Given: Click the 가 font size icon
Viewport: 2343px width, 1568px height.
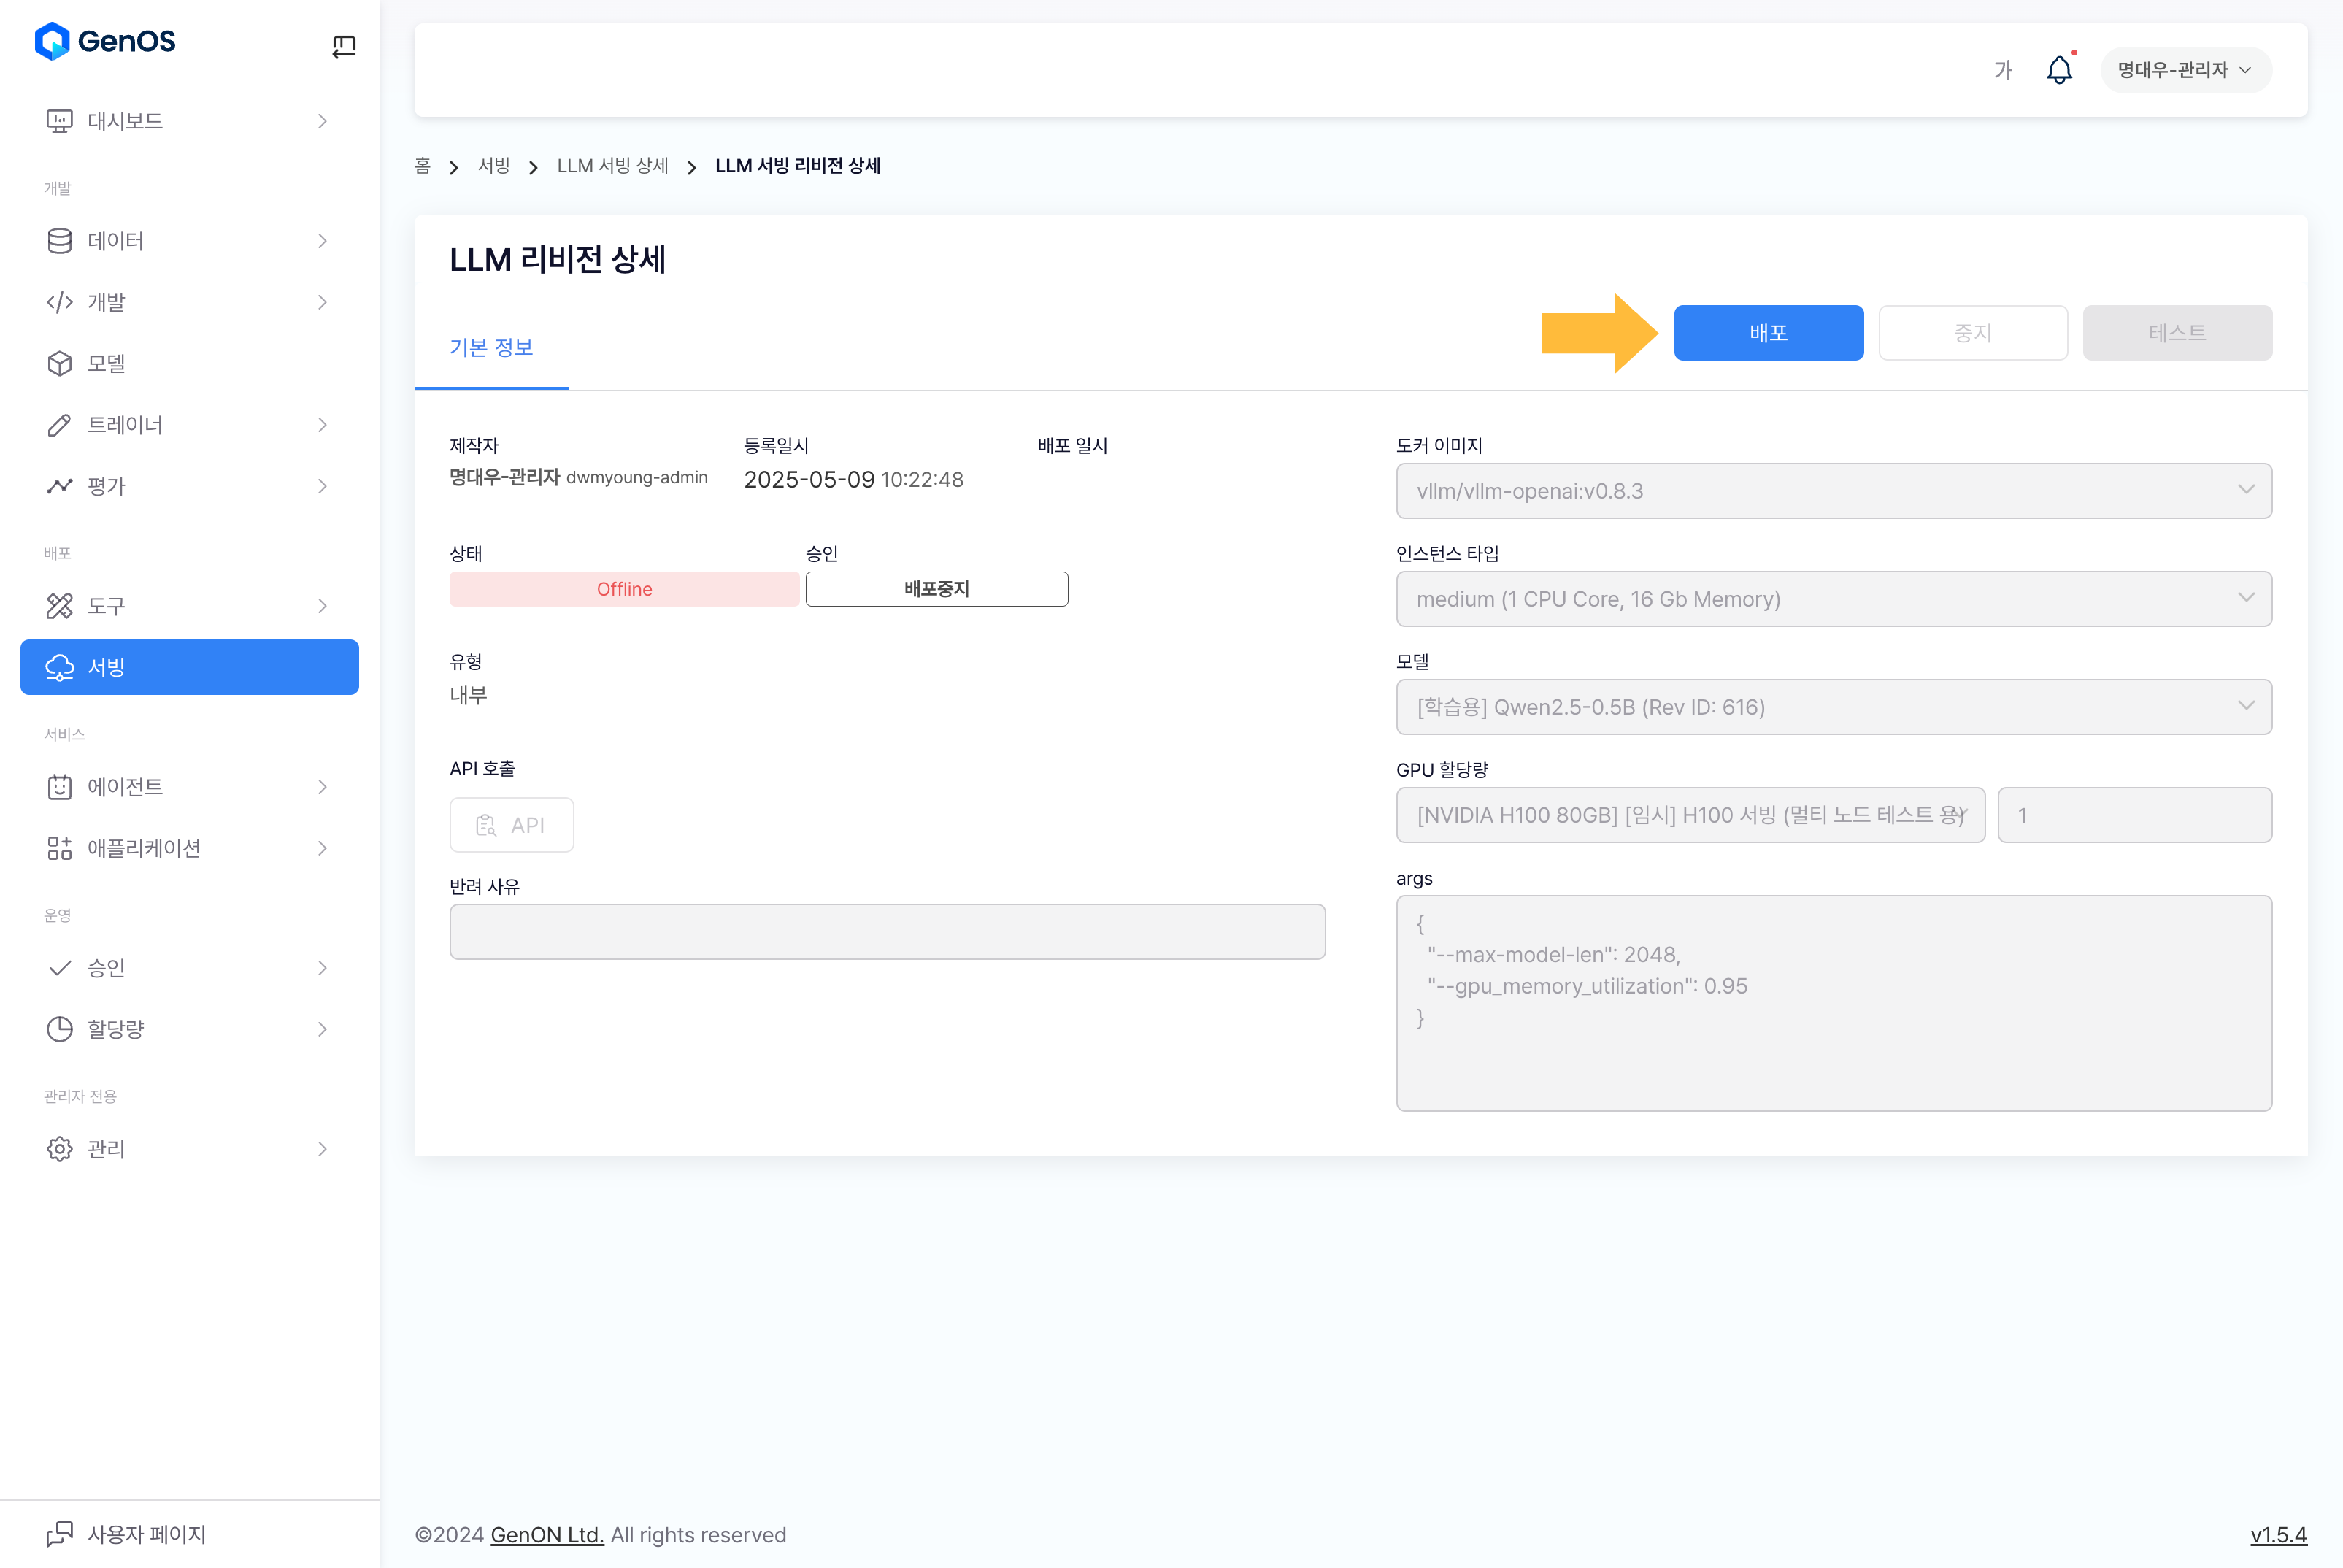Looking at the screenshot, I should (x=2002, y=70).
